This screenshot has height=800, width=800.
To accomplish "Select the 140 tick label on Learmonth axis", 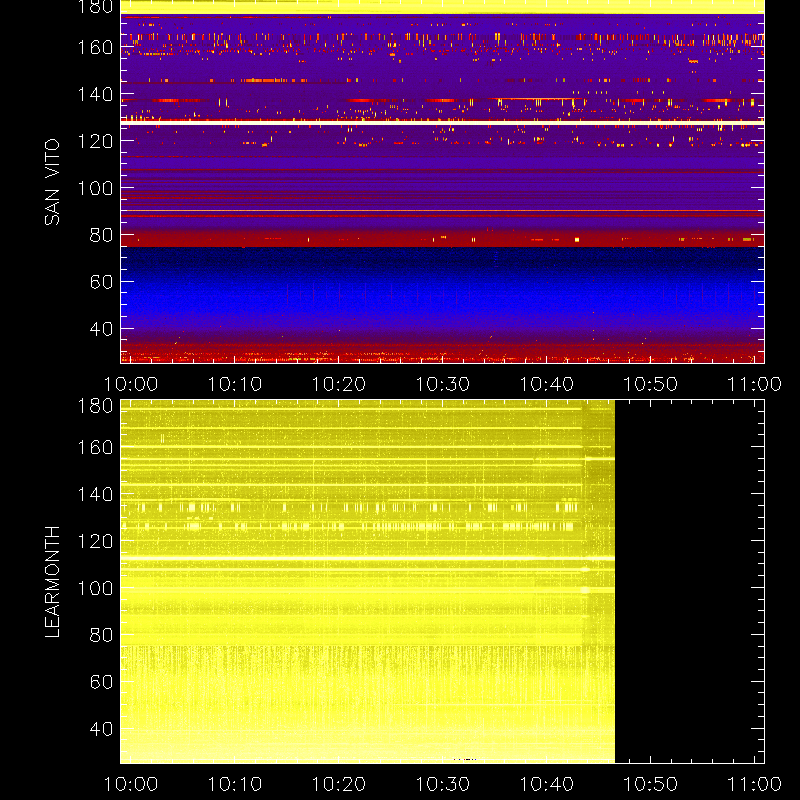I will [95, 494].
